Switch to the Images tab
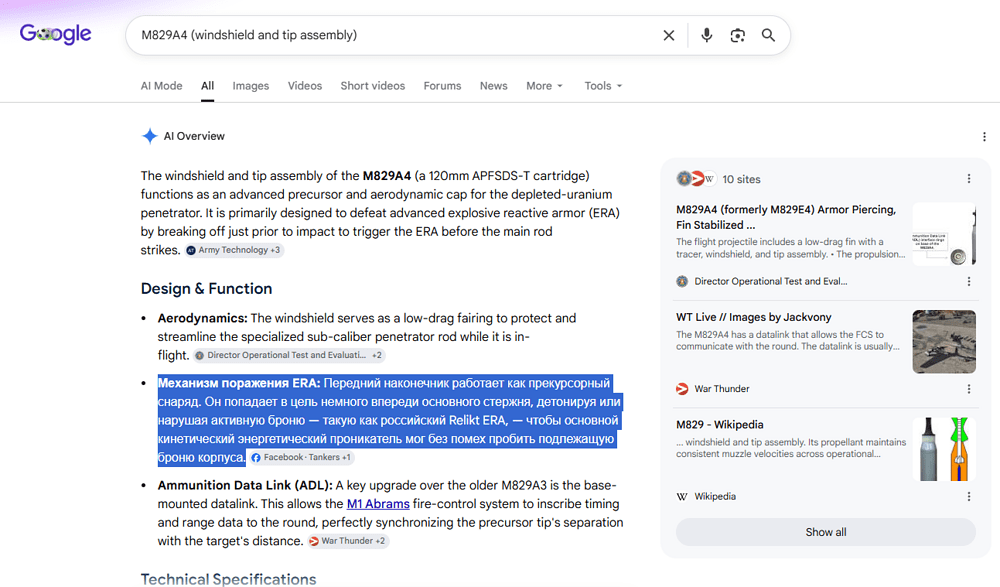The image size is (1000, 587). [251, 85]
